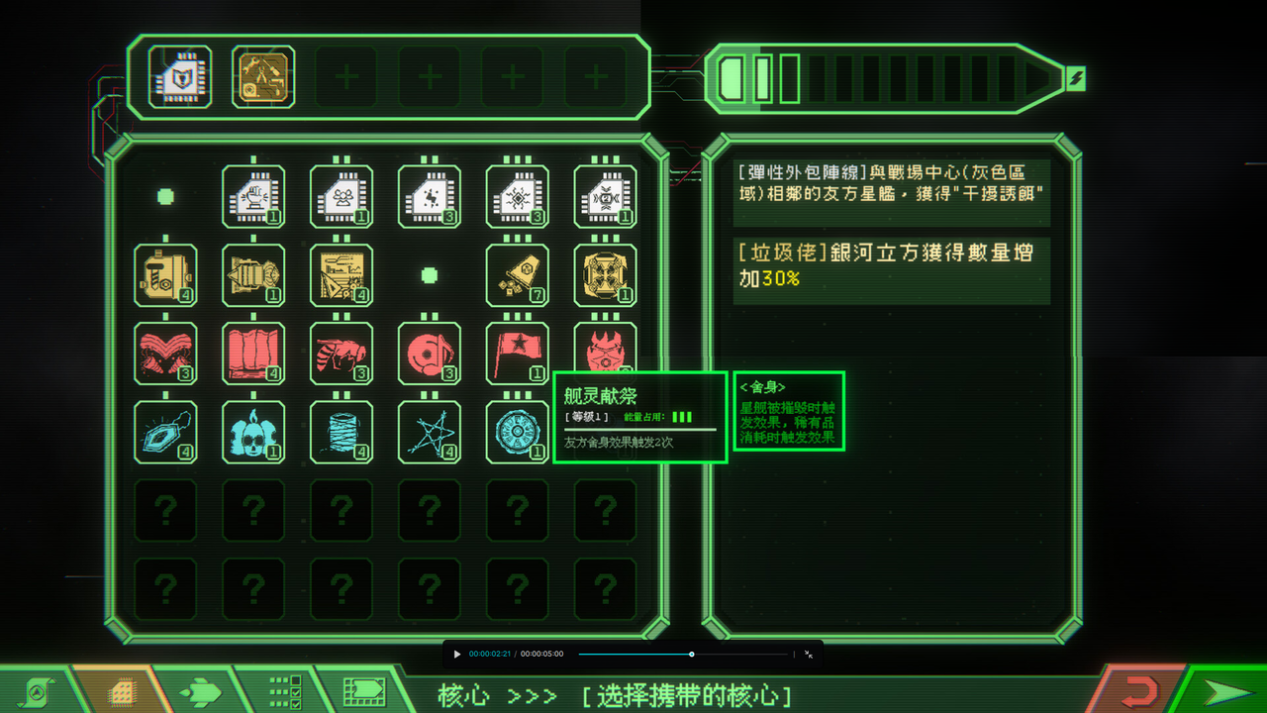Pick the cyan flaming skull core
Viewport: 1267px width, 713px height.
[x=253, y=432]
